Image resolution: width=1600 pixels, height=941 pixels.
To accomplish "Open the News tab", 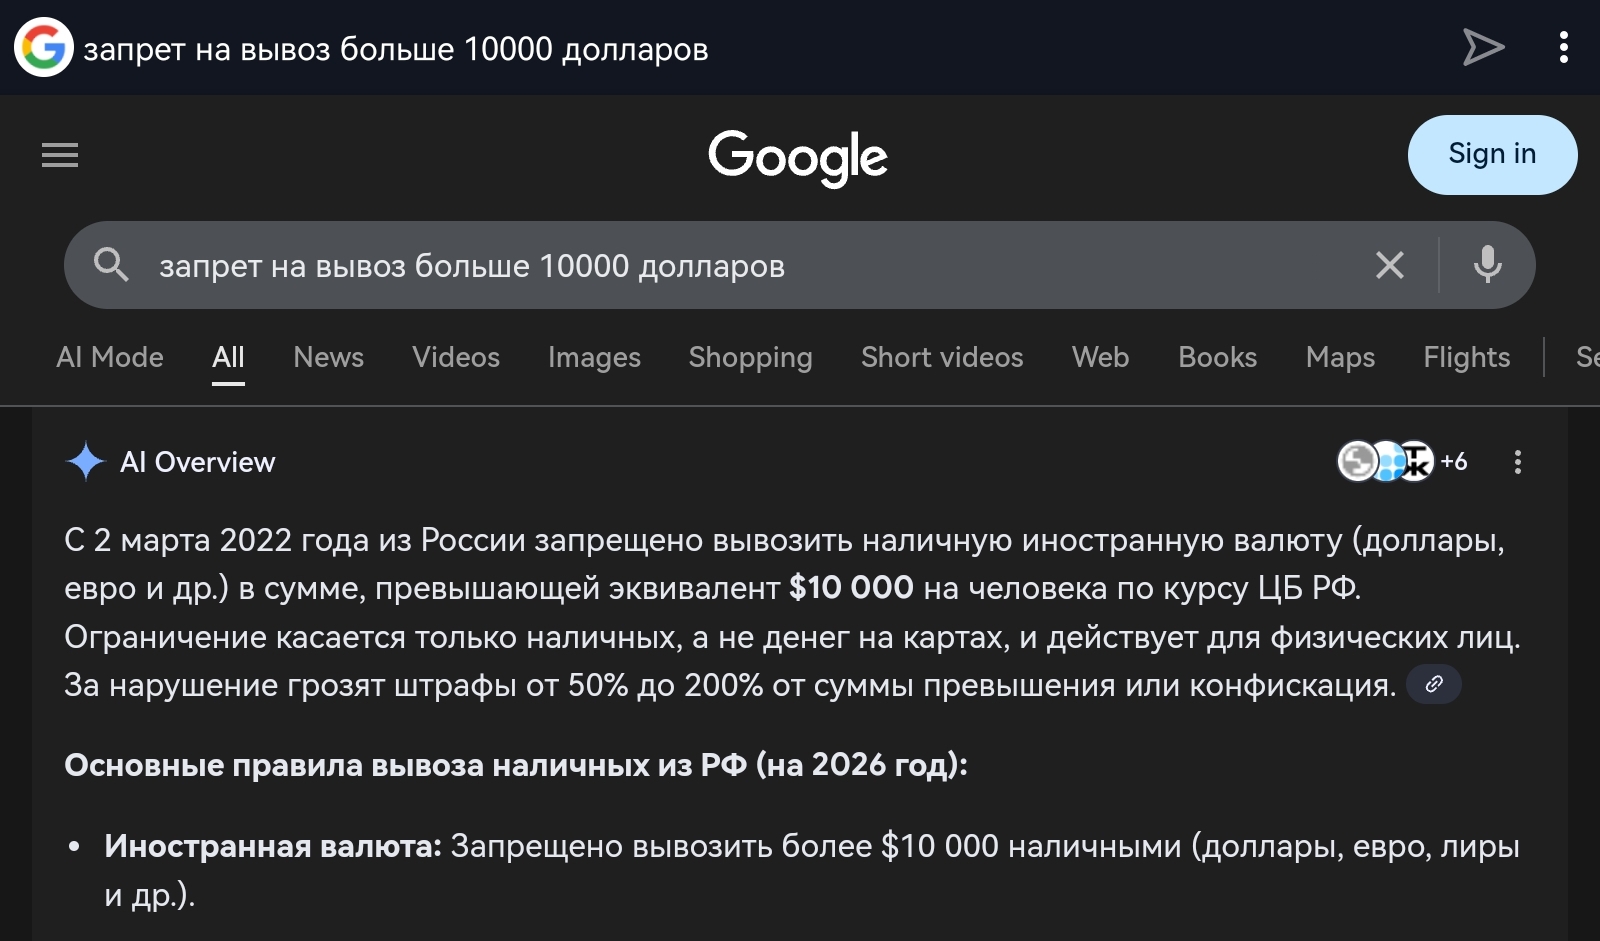I will pos(329,357).
